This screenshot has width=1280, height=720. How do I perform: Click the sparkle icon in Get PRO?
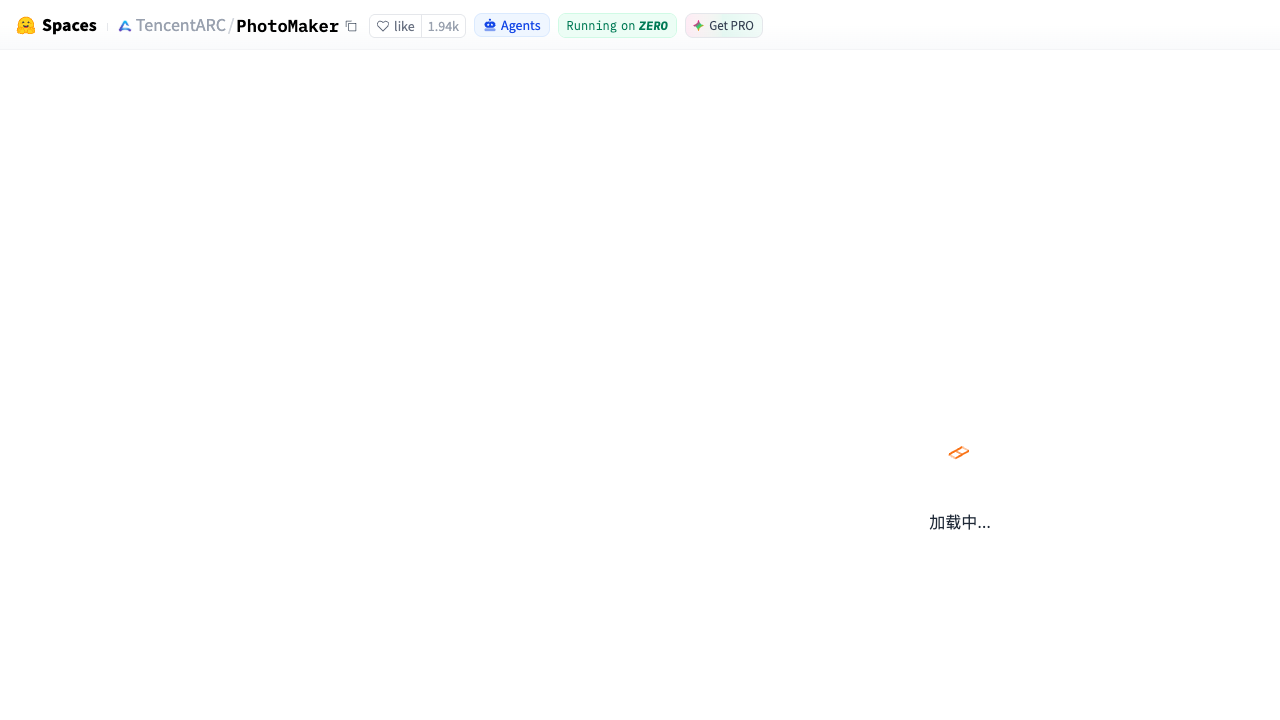tap(698, 25)
